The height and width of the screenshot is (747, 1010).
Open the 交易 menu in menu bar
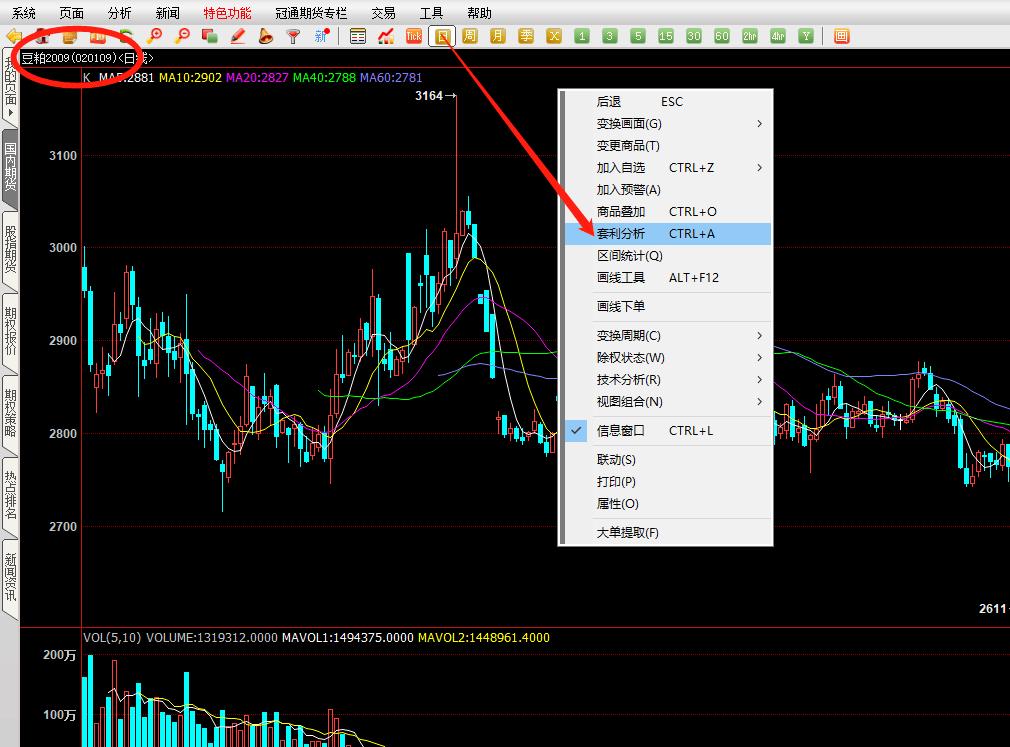pyautogui.click(x=383, y=13)
